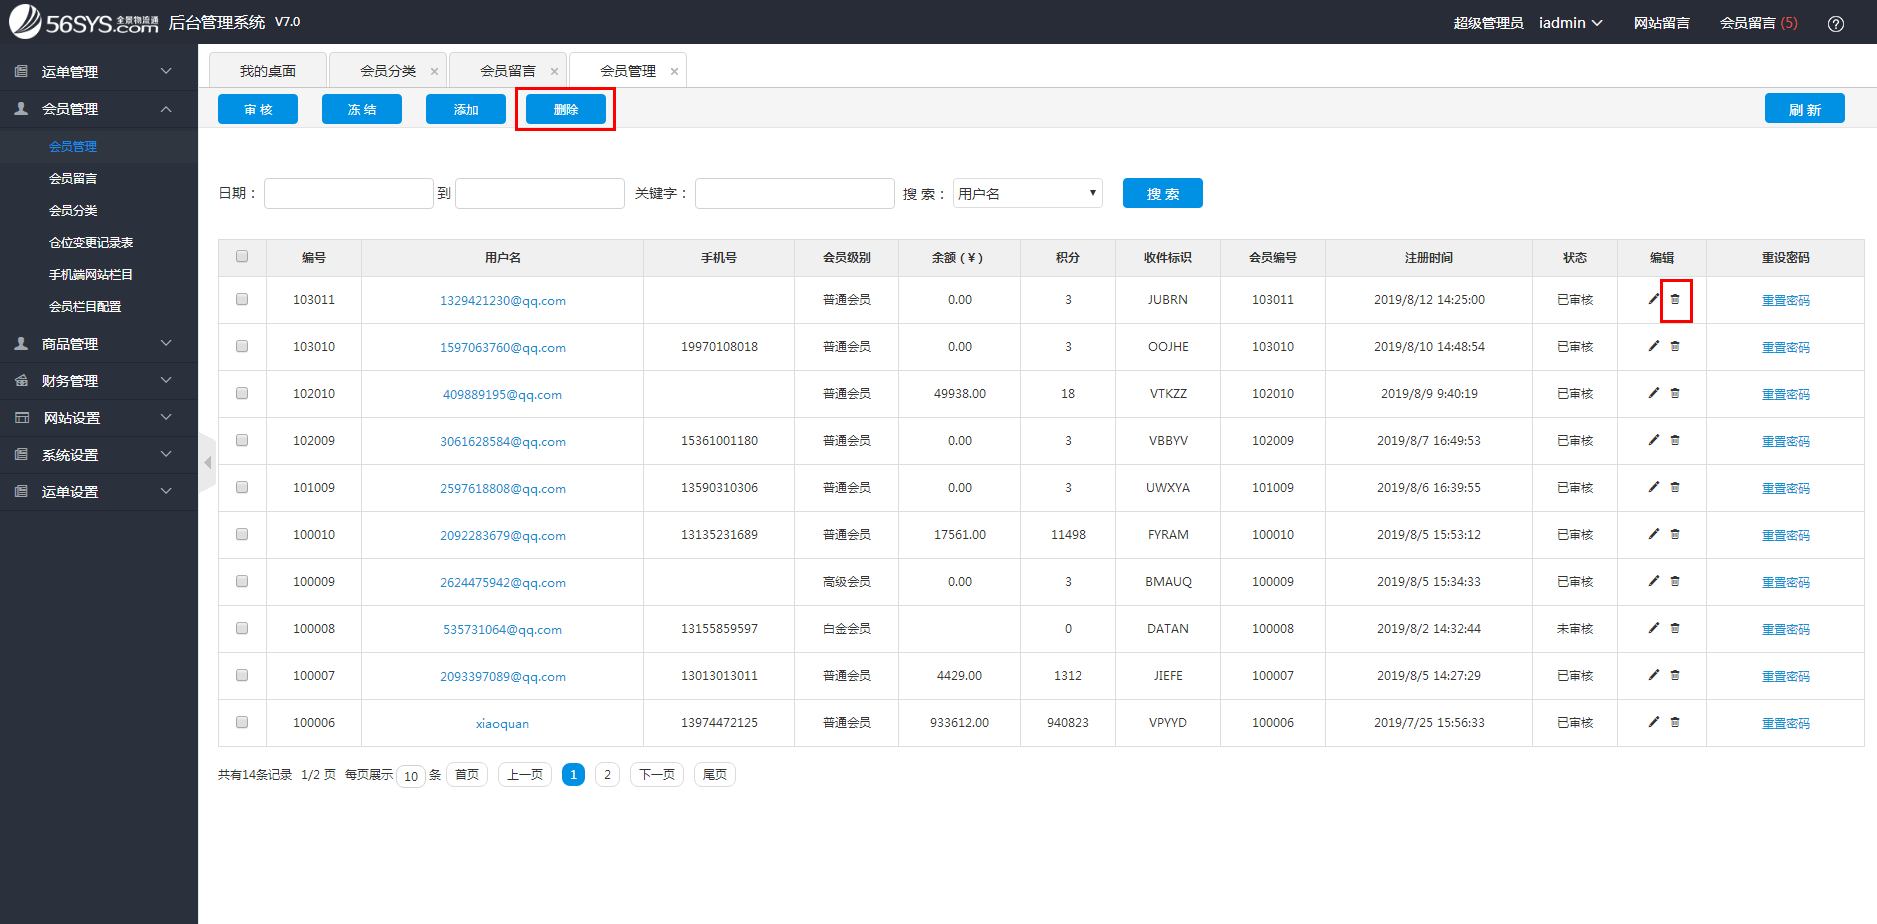This screenshot has width=1877, height=924.
Task: Delete member 100010 using its trash icon
Action: pos(1675,534)
